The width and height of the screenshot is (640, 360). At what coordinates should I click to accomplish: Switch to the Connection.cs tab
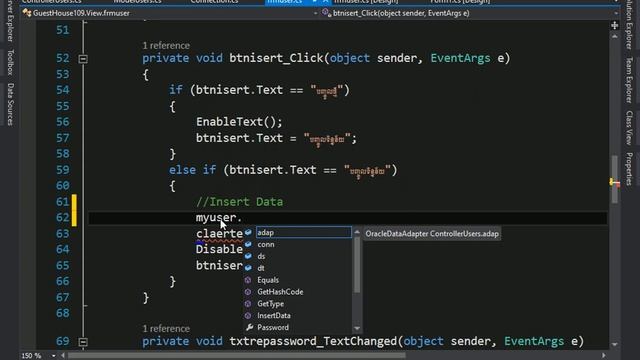tap(214, 2)
